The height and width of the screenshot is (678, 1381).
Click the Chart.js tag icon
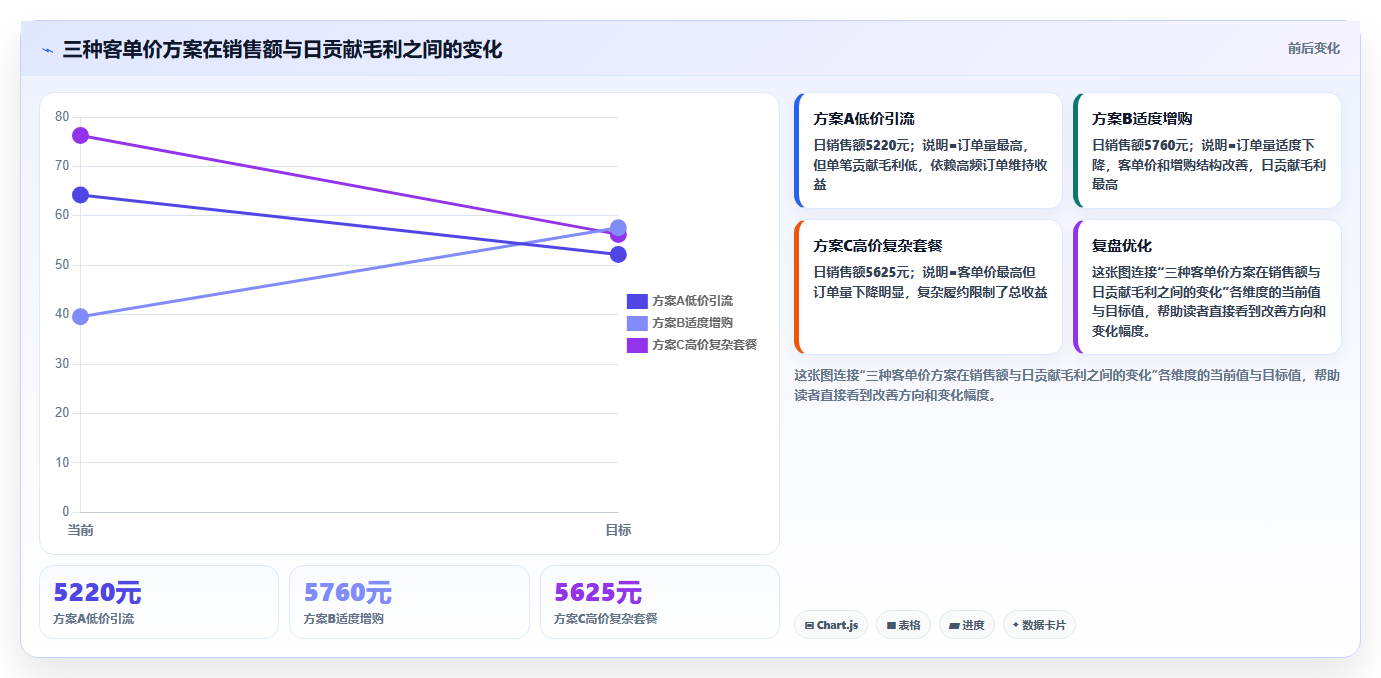809,626
